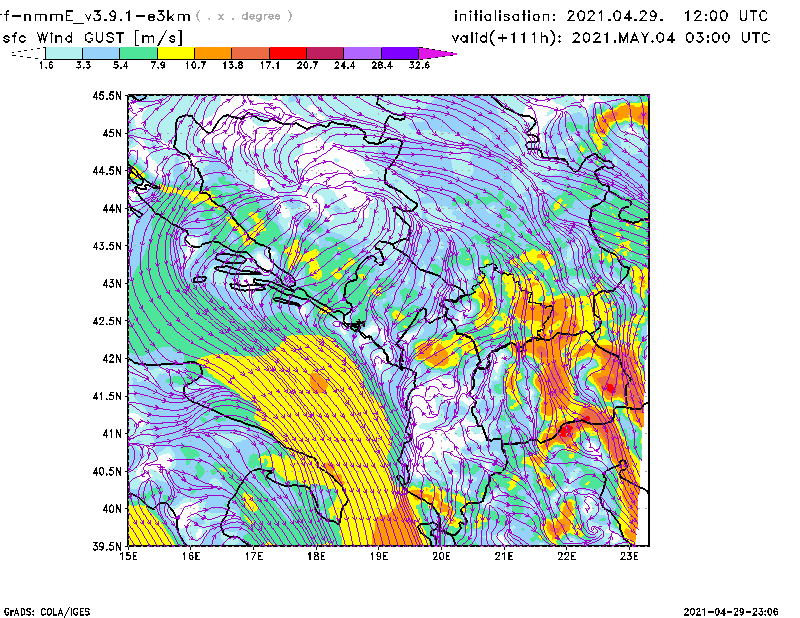
Task: Click the 15E longitude label
Action: (128, 556)
